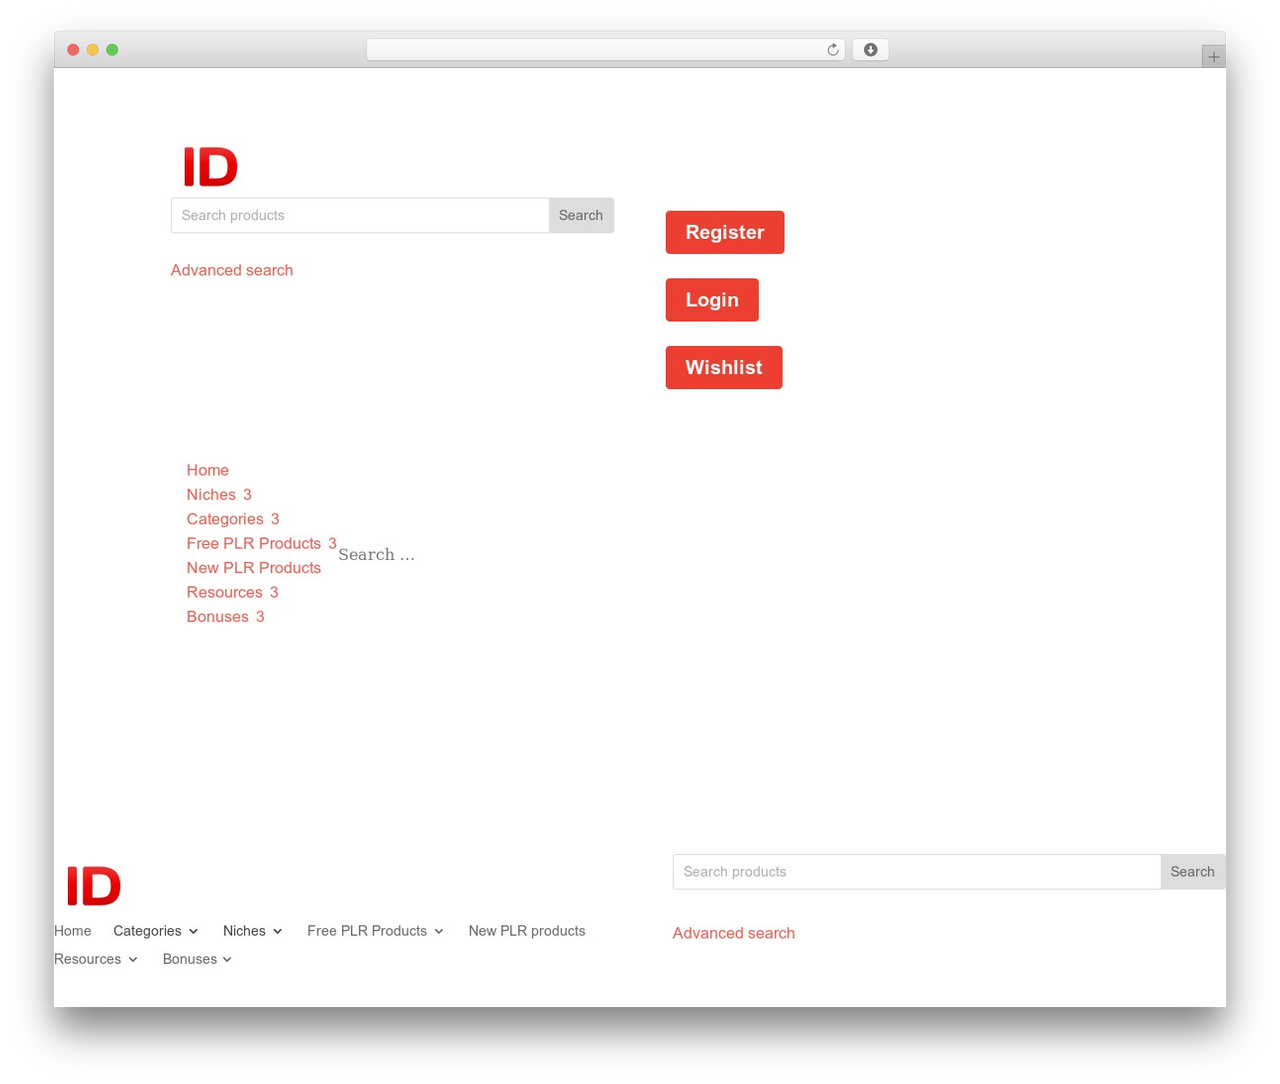Screen dimensions: 1280x1084
Task: Click the Register button
Action: (x=725, y=232)
